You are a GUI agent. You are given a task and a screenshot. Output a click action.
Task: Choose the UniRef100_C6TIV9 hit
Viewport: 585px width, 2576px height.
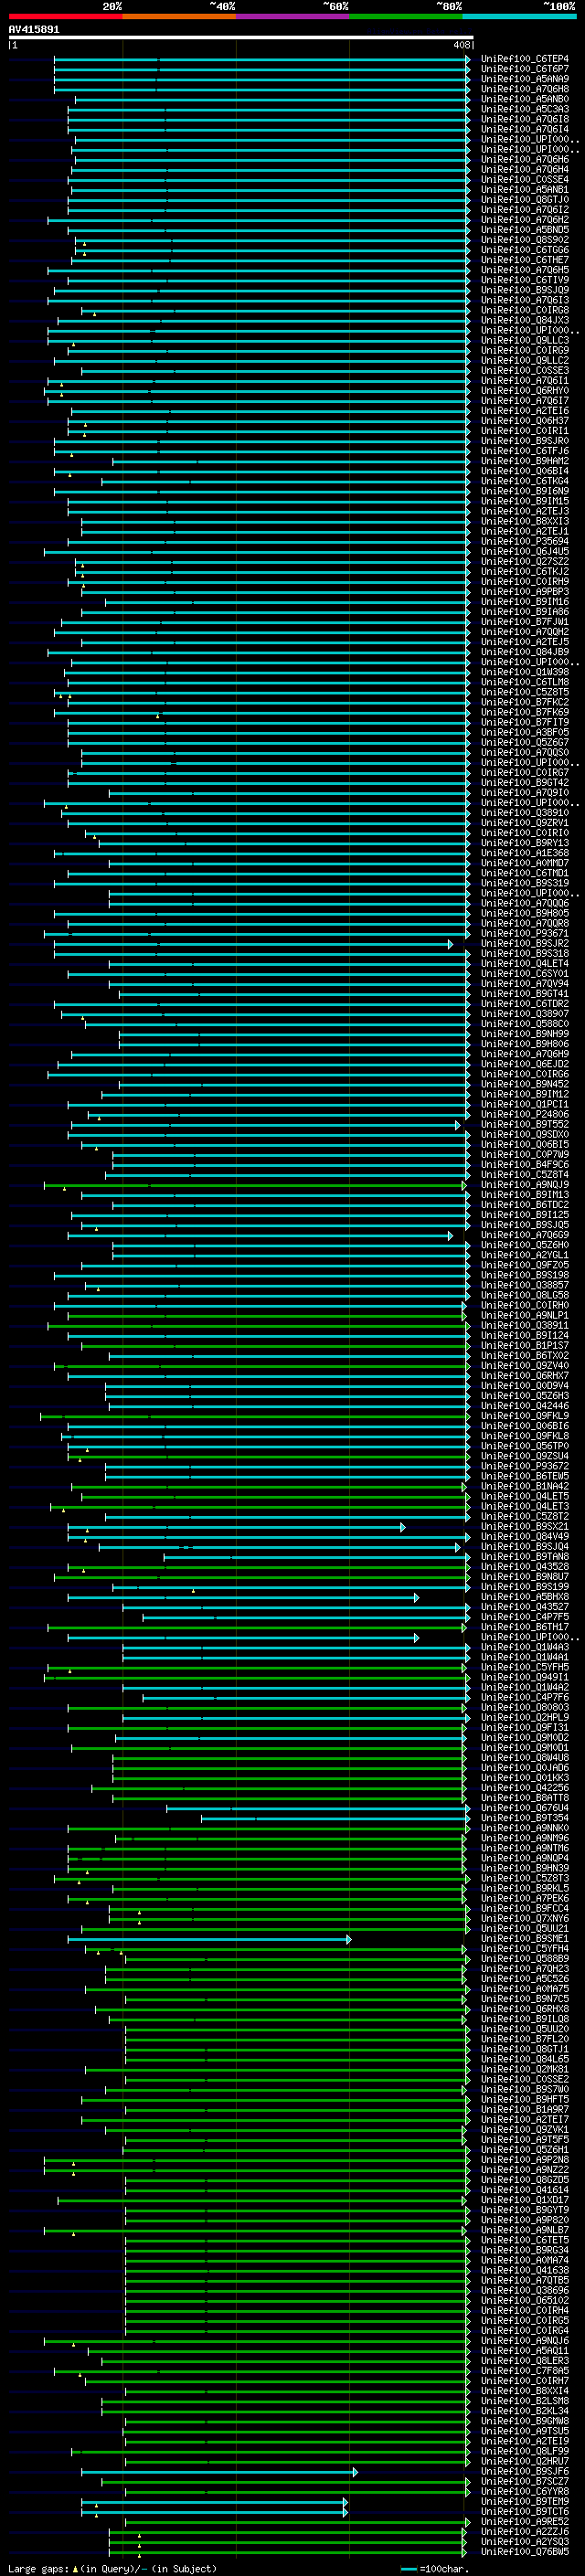point(524,280)
